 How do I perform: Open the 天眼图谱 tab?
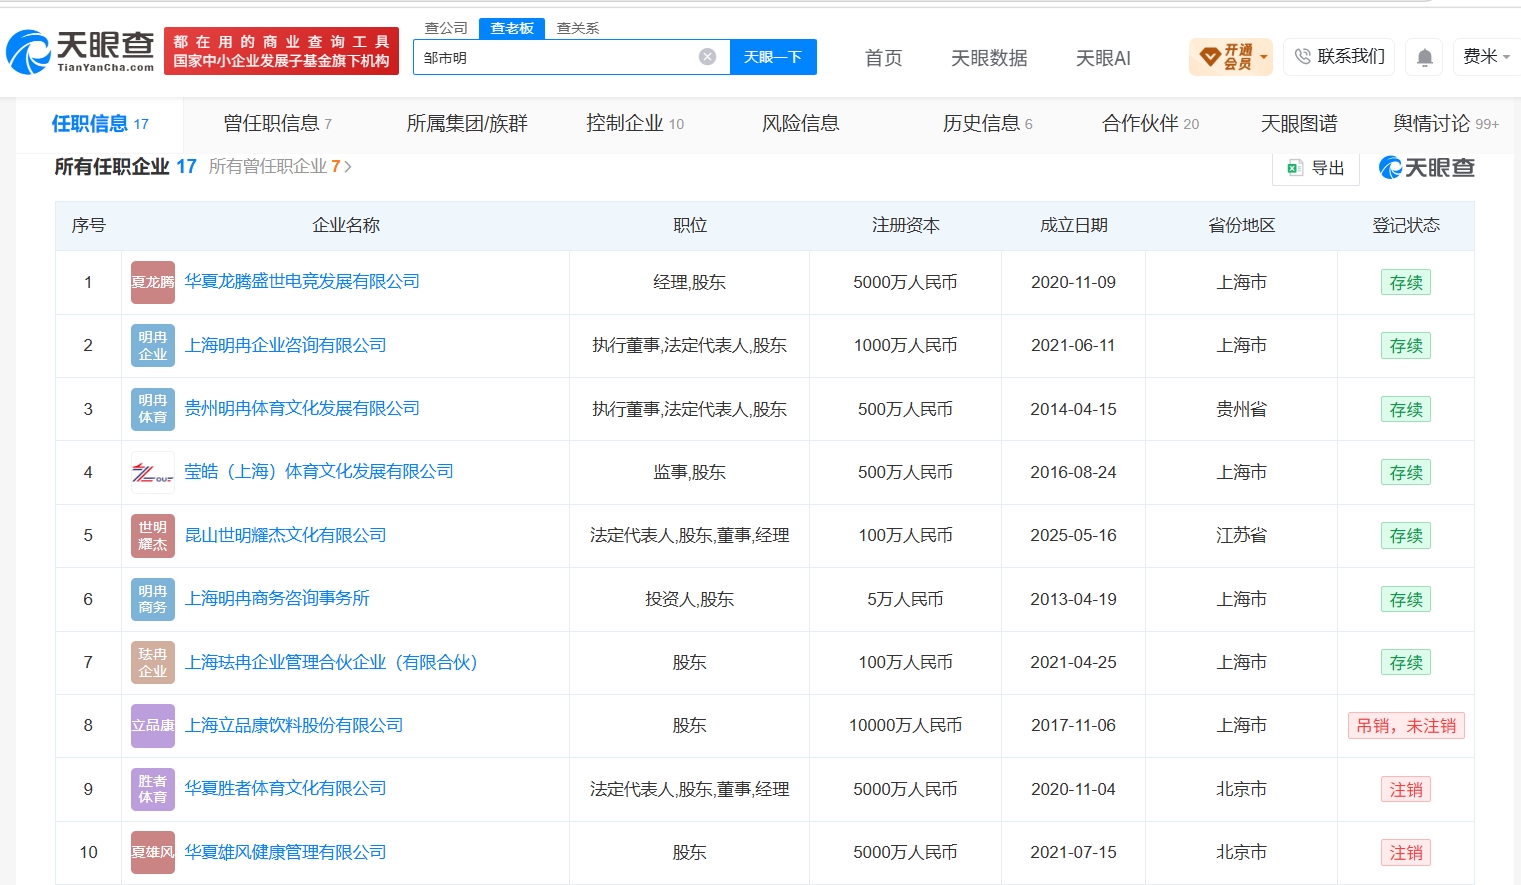(x=1299, y=124)
